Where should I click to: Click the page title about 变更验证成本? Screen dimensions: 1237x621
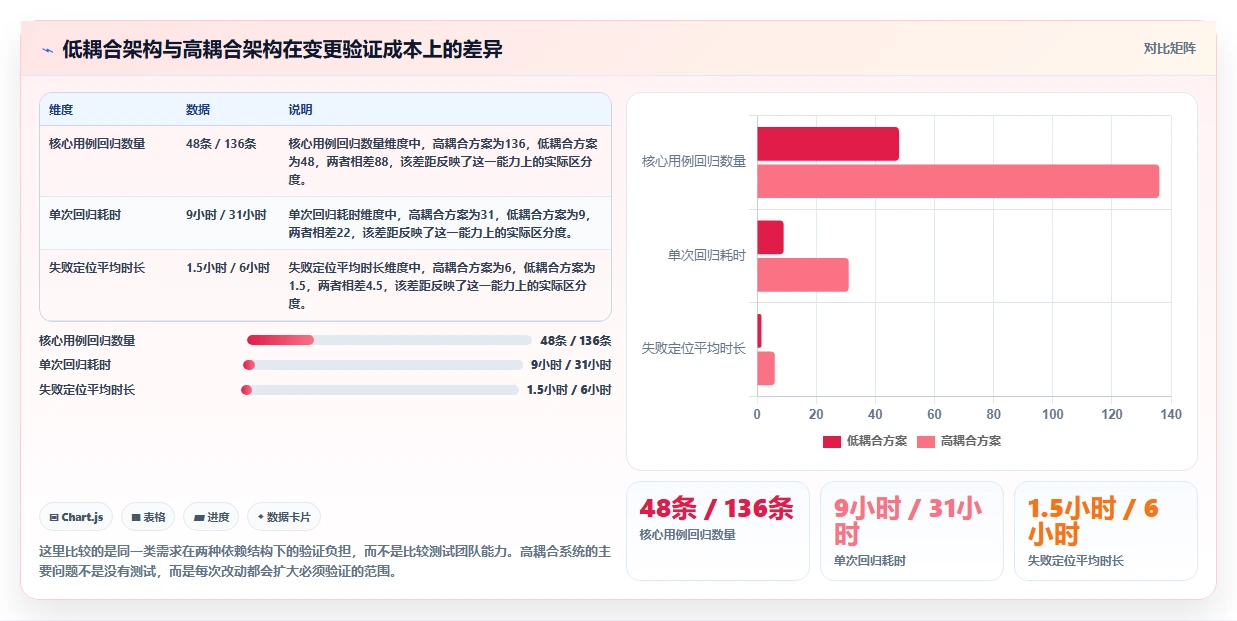point(282,49)
